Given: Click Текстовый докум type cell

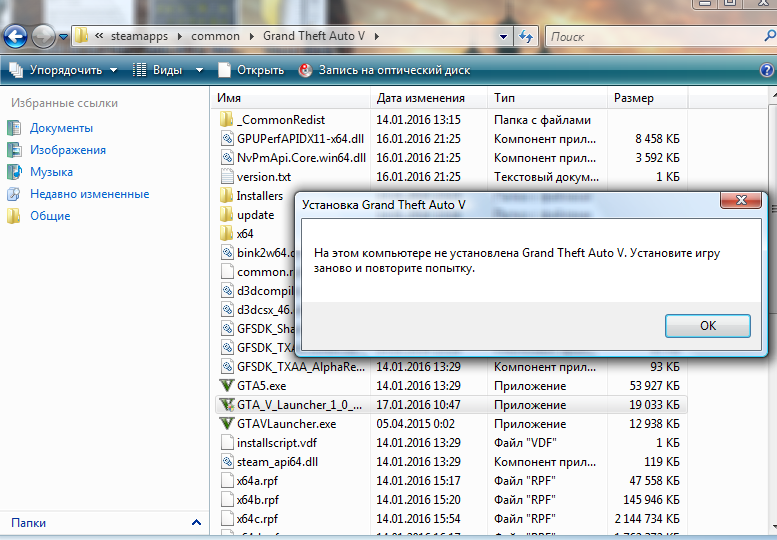Looking at the screenshot, I should tap(546, 177).
